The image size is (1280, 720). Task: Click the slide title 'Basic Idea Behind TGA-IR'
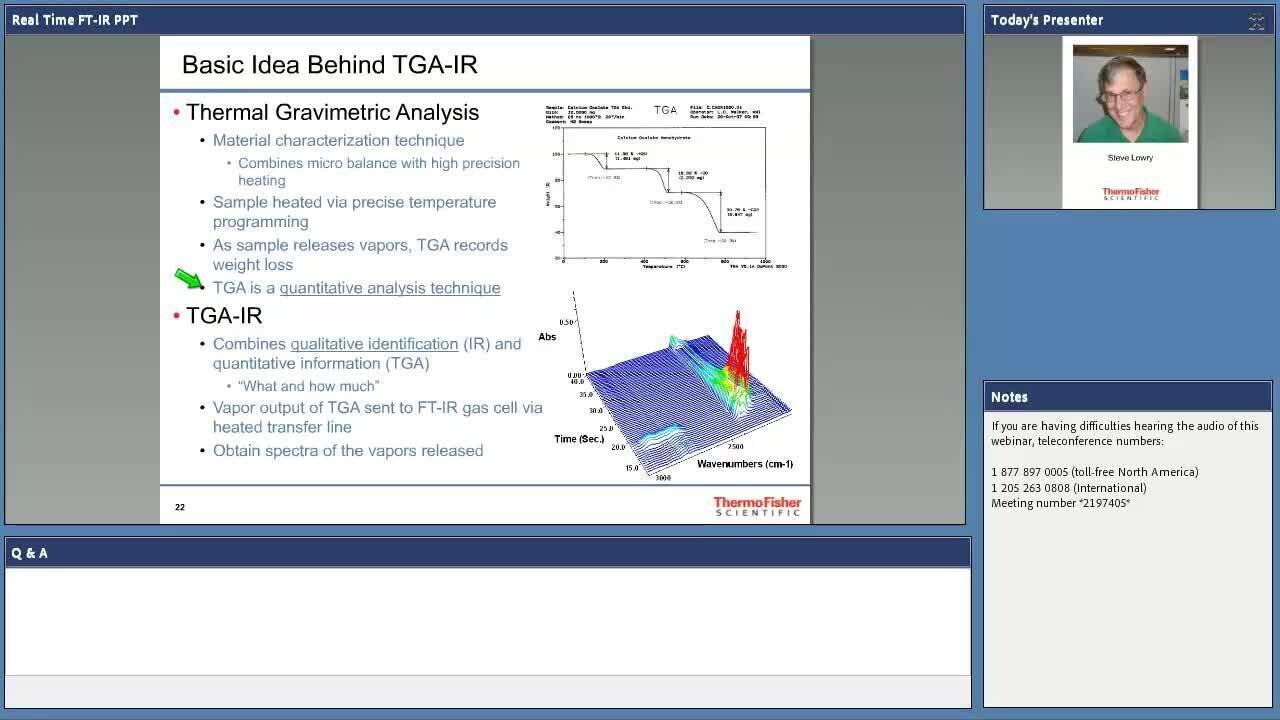click(329, 65)
